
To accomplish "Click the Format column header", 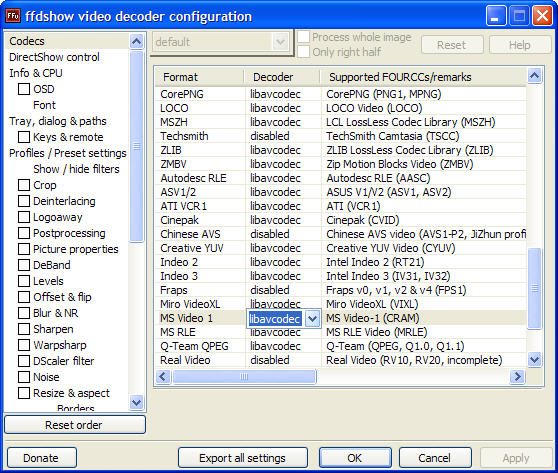I will pos(199,77).
